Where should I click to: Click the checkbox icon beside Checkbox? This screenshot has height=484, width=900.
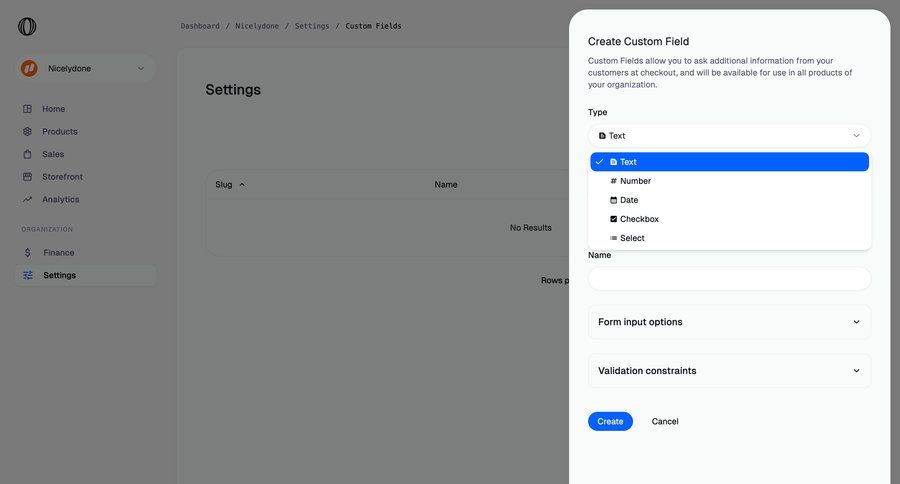click(613, 219)
